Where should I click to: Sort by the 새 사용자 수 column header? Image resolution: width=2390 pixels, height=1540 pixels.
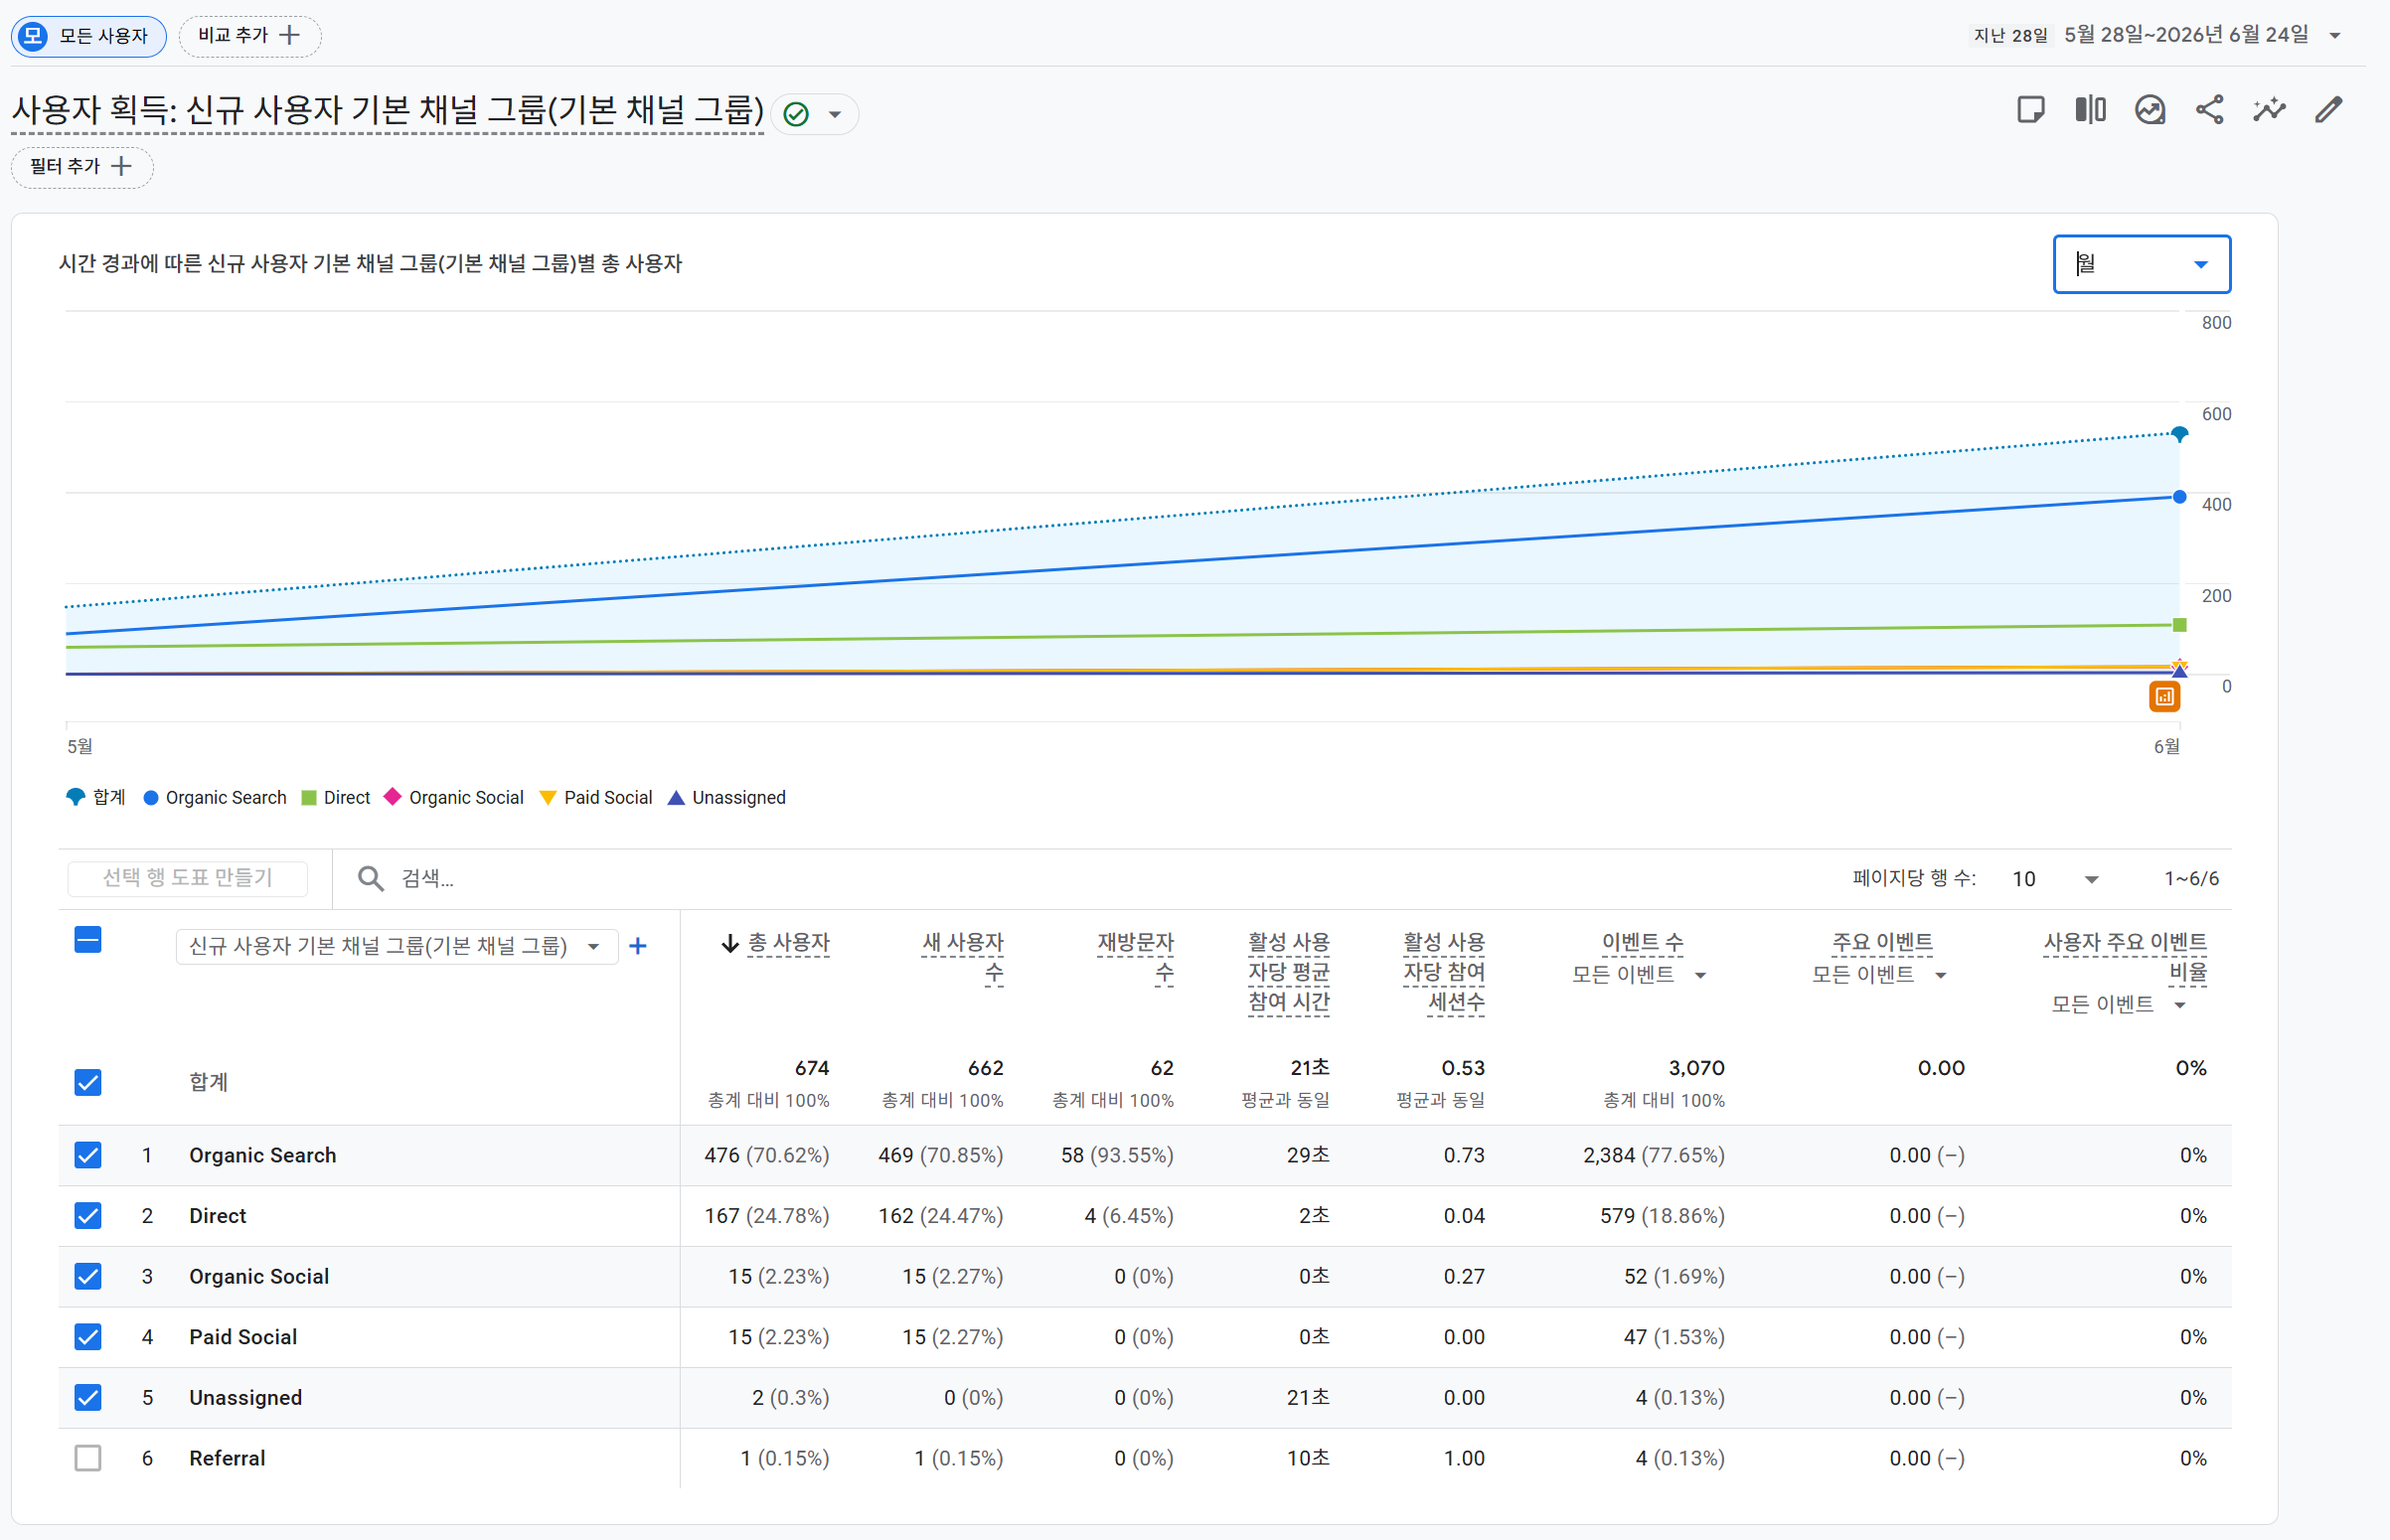962,957
